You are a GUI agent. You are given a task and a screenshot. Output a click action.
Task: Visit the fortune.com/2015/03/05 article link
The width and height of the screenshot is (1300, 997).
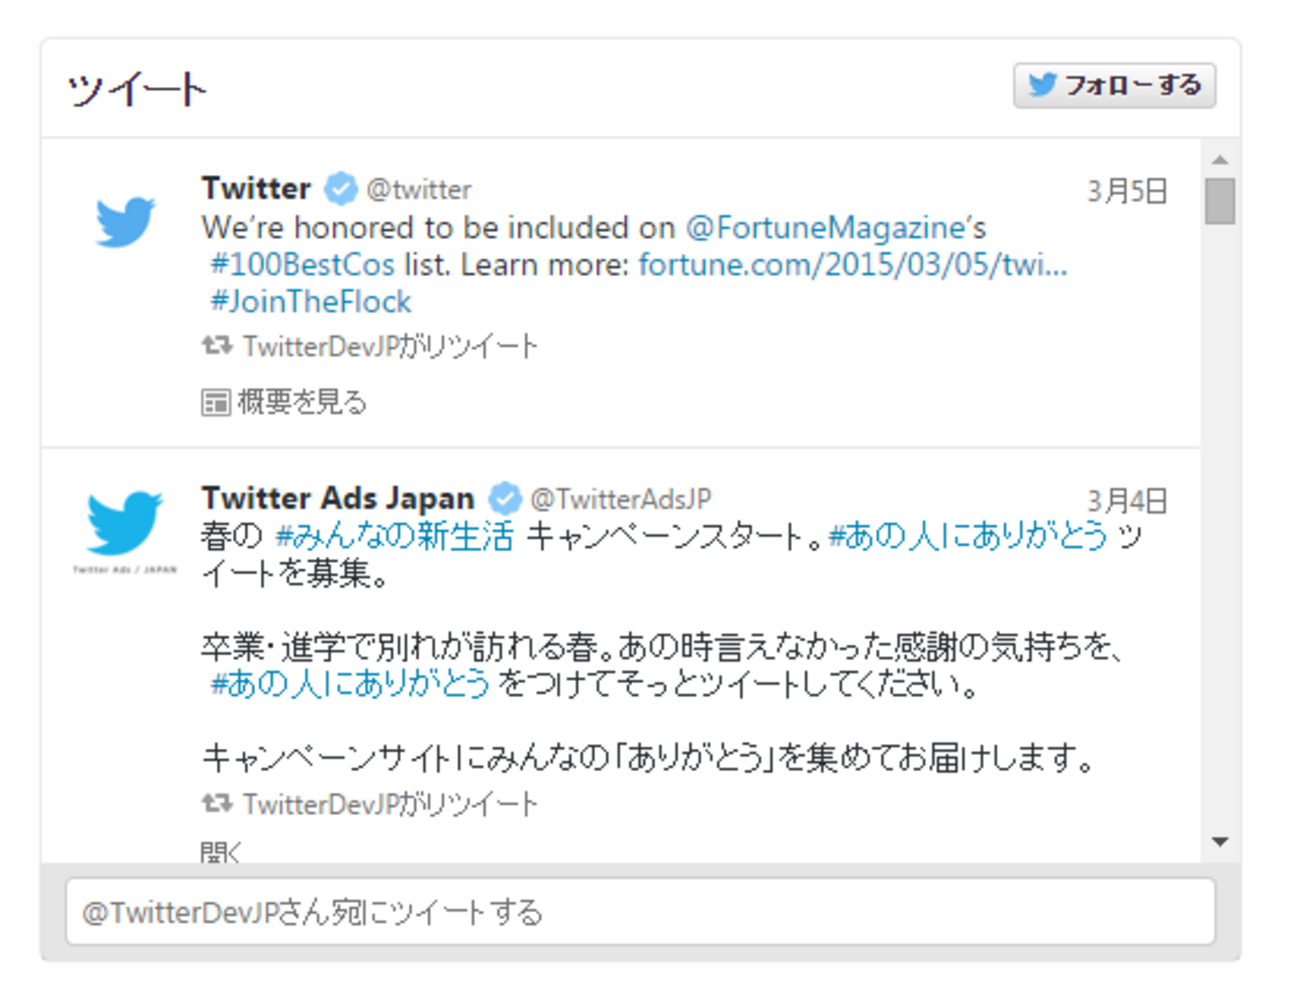tap(853, 265)
